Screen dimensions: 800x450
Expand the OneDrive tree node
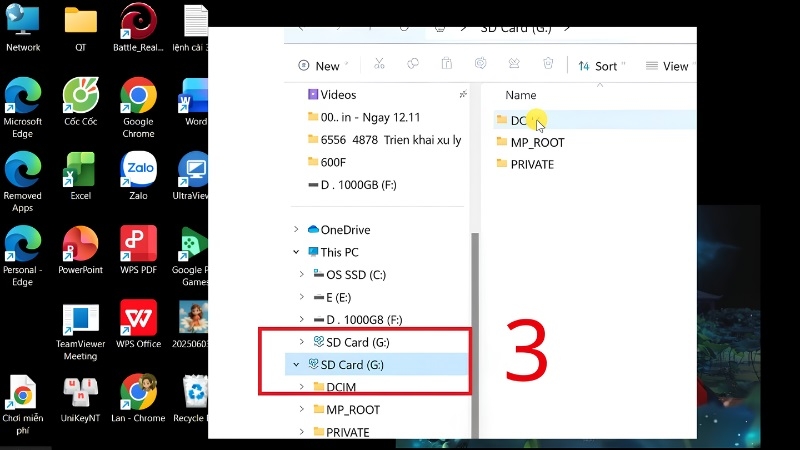[296, 230]
